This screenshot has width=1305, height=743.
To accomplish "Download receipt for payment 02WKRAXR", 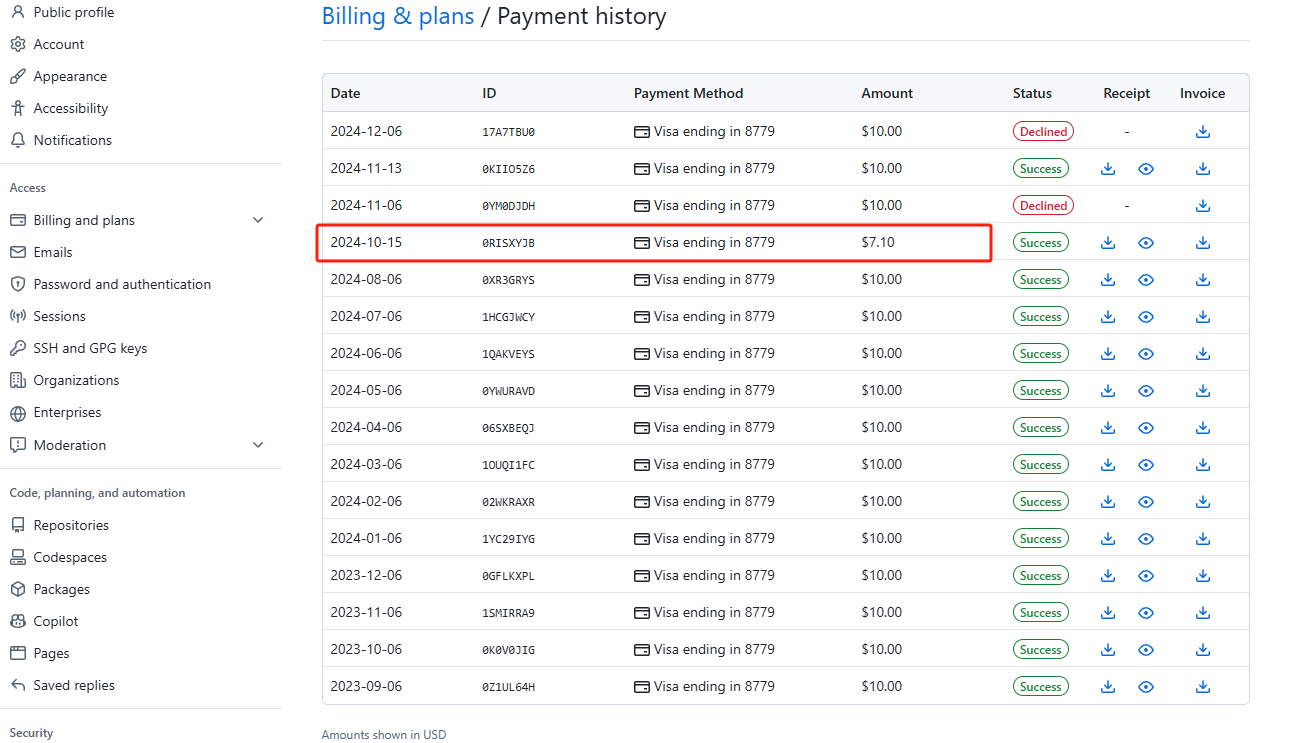I will click(1108, 502).
